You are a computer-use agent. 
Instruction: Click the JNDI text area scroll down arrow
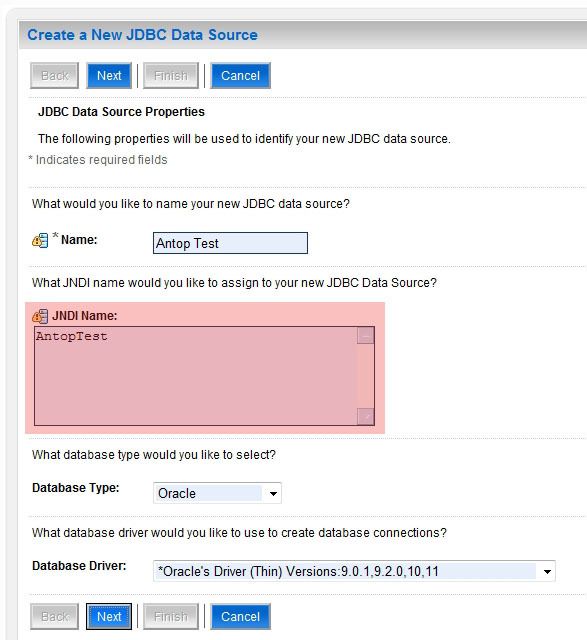pos(366,416)
